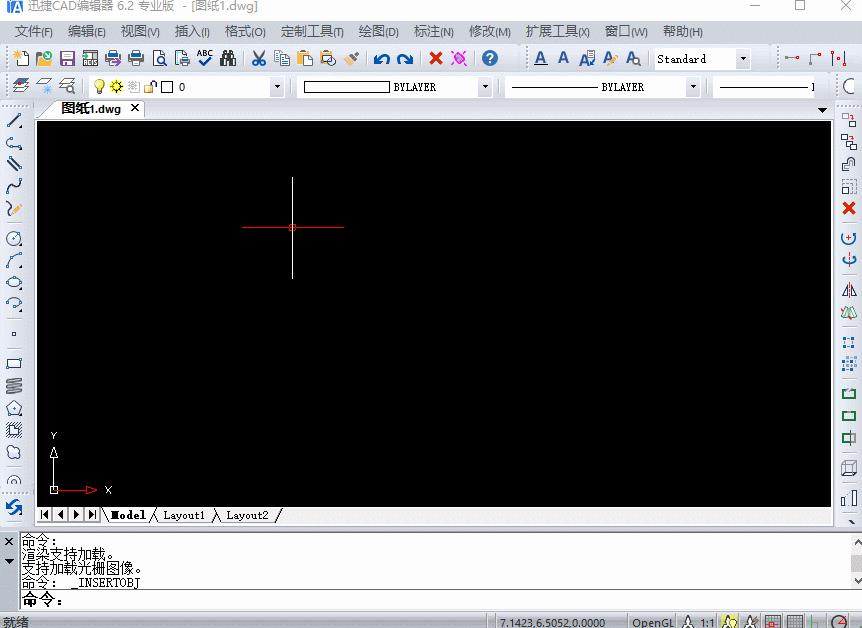Expand the document tabs list arrow
862x628 pixels.
[x=822, y=110]
